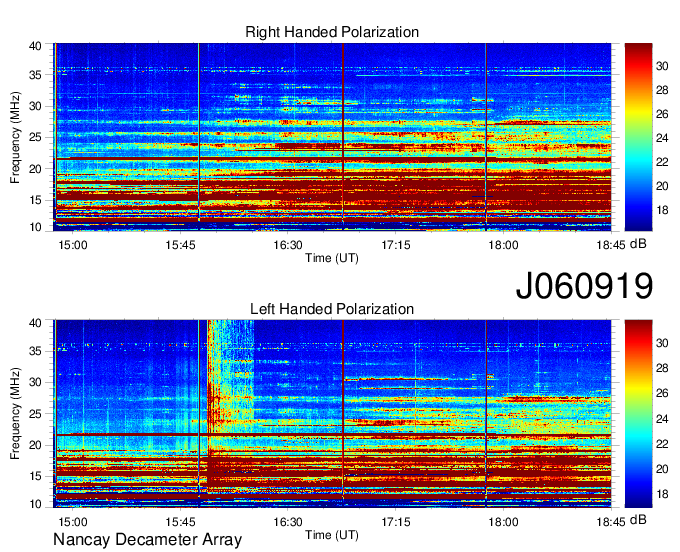Click the 30 dB label on the left-handed color bar
This screenshot has width=680, height=552.
click(x=662, y=343)
